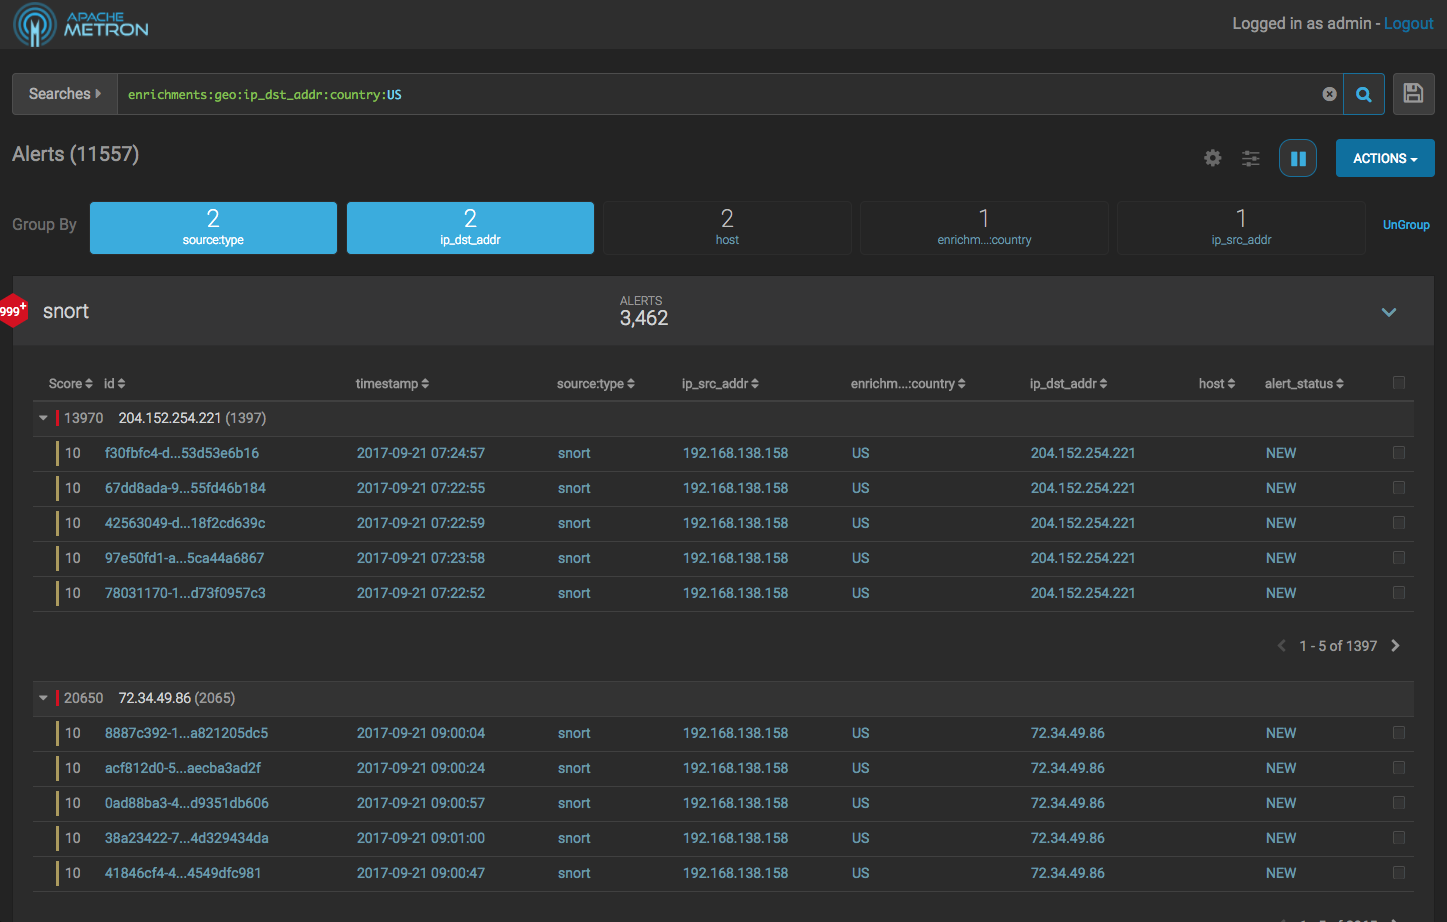This screenshot has width=1447, height=922.
Task: Check the box for alert 38a23422-7...4d329434da
Action: coord(1399,838)
